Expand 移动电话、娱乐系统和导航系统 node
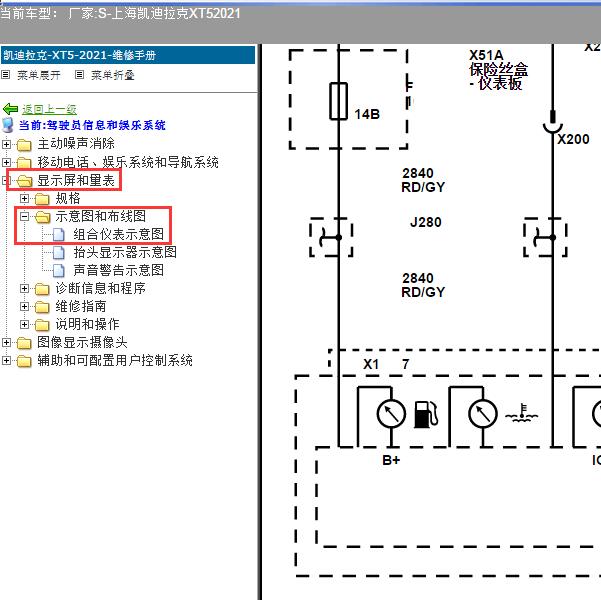This screenshot has width=601, height=600. click(x=6, y=162)
